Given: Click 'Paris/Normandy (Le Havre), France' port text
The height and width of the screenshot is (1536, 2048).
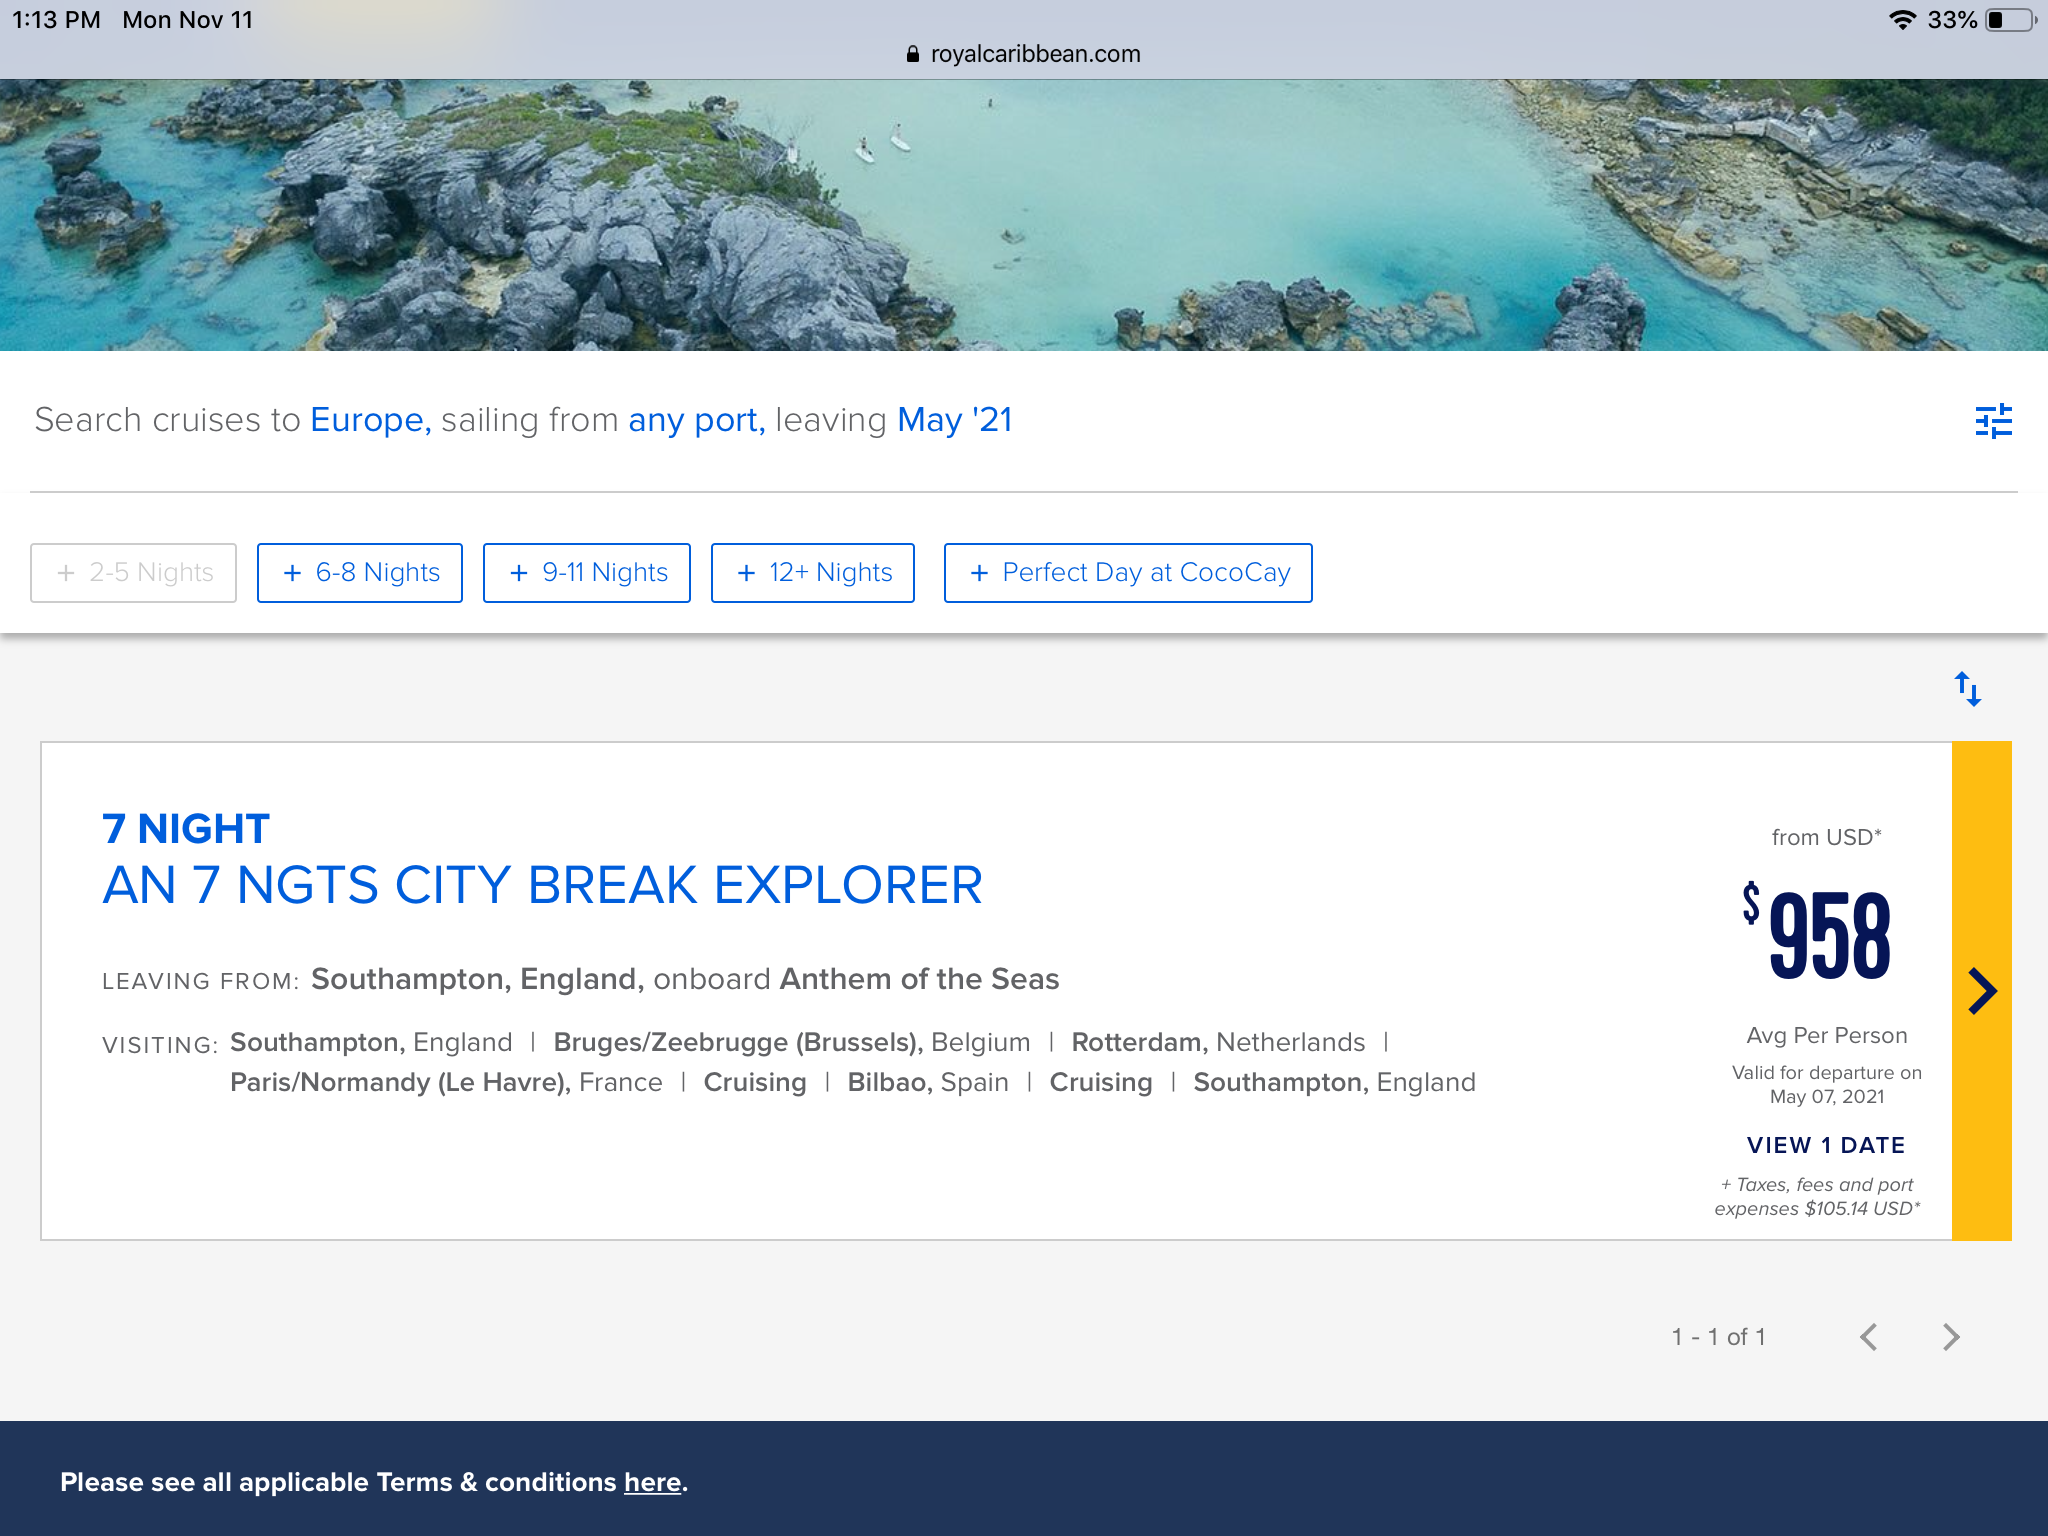Looking at the screenshot, I should 446,1082.
